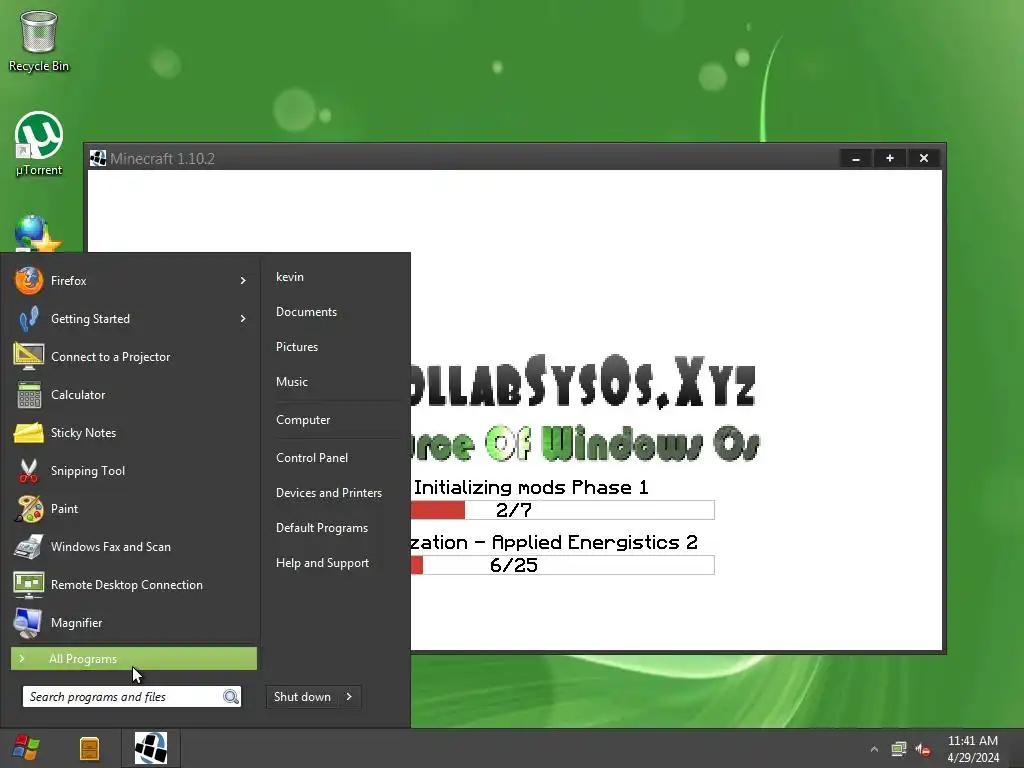1024x768 pixels.
Task: Click the Windows Start button on taskbar
Action: pos(26,748)
